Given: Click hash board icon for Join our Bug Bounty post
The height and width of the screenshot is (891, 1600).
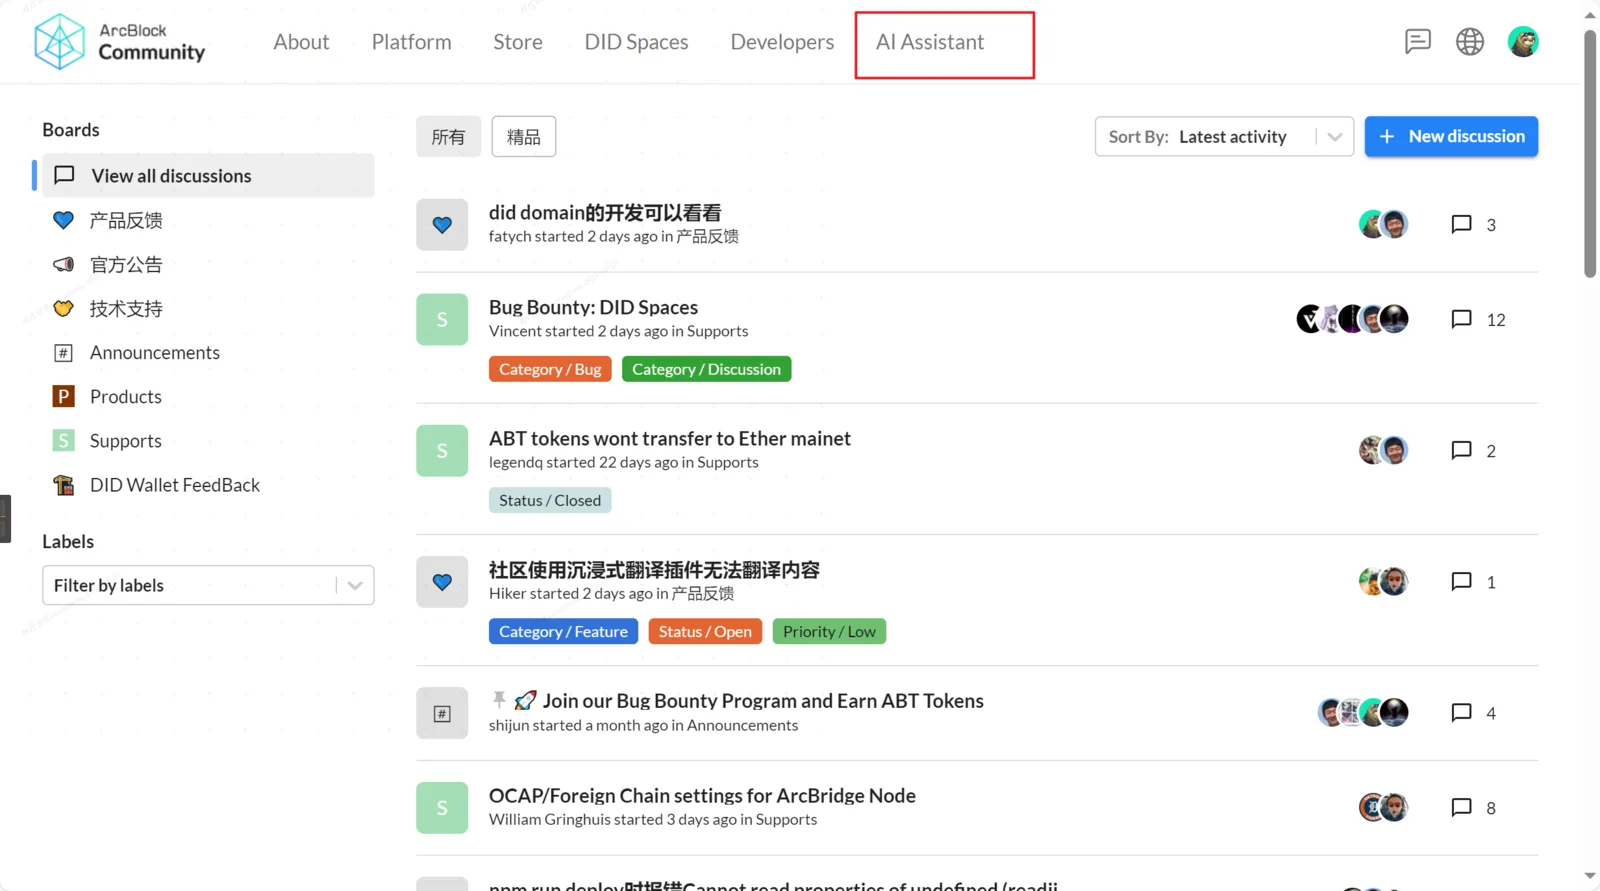Looking at the screenshot, I should (442, 713).
